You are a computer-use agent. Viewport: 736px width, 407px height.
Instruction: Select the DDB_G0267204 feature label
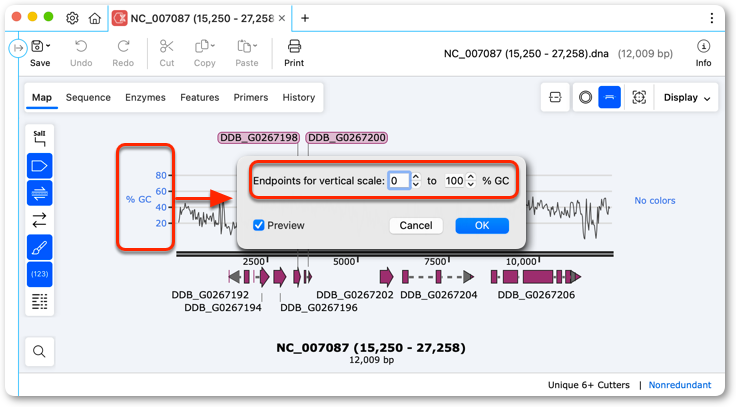[439, 295]
